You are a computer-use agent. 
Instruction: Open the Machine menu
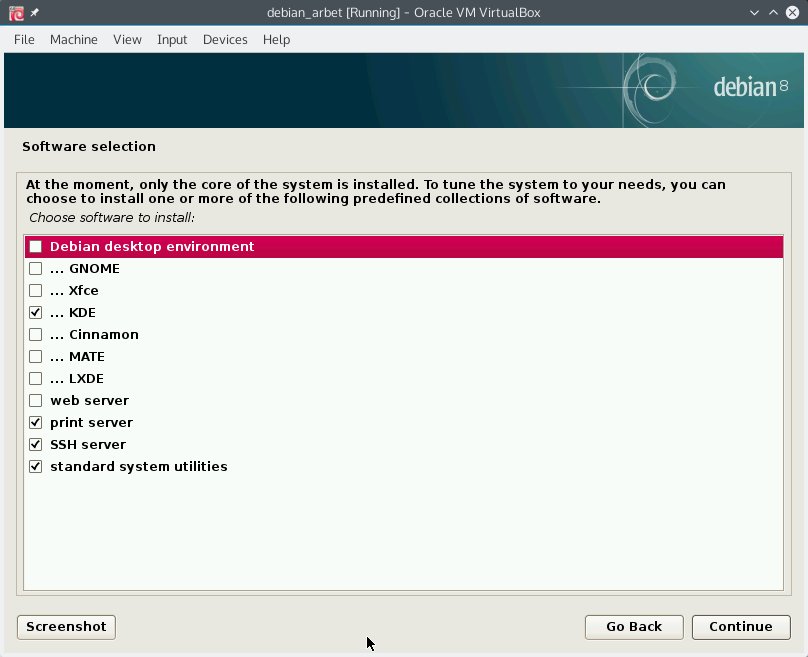(74, 40)
